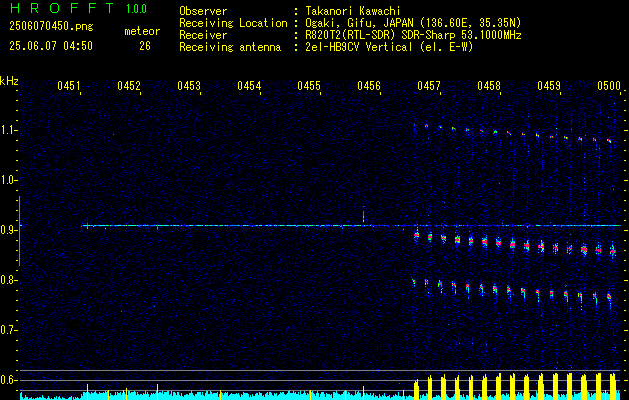Screen dimensions: 629x400
Task: Click the 0.9 kHz axis label
Action: pos(7,230)
